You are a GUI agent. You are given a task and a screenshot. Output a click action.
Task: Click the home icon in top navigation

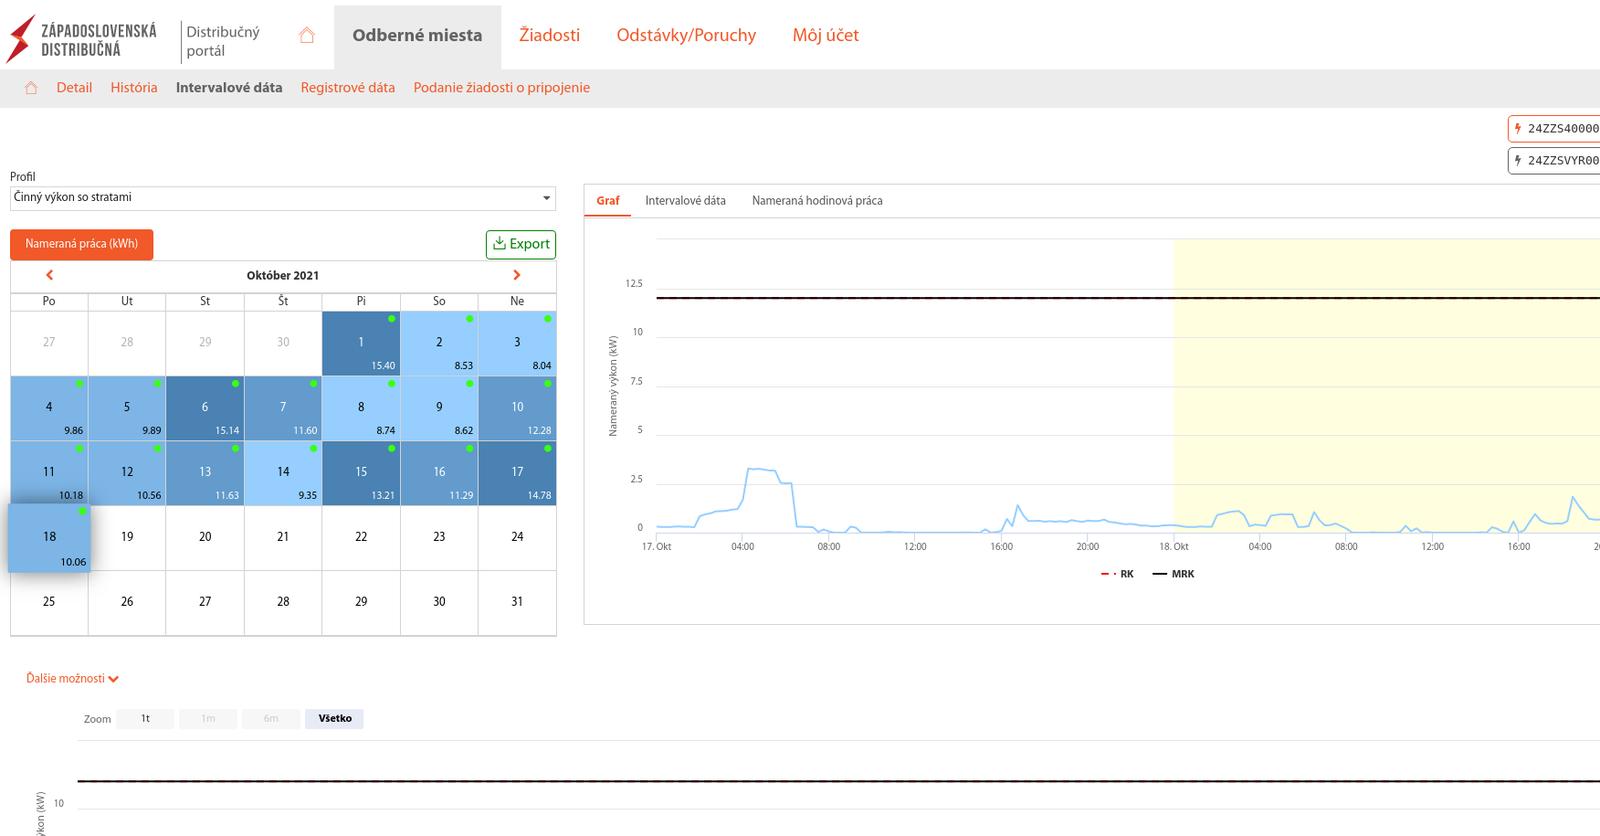tap(307, 36)
